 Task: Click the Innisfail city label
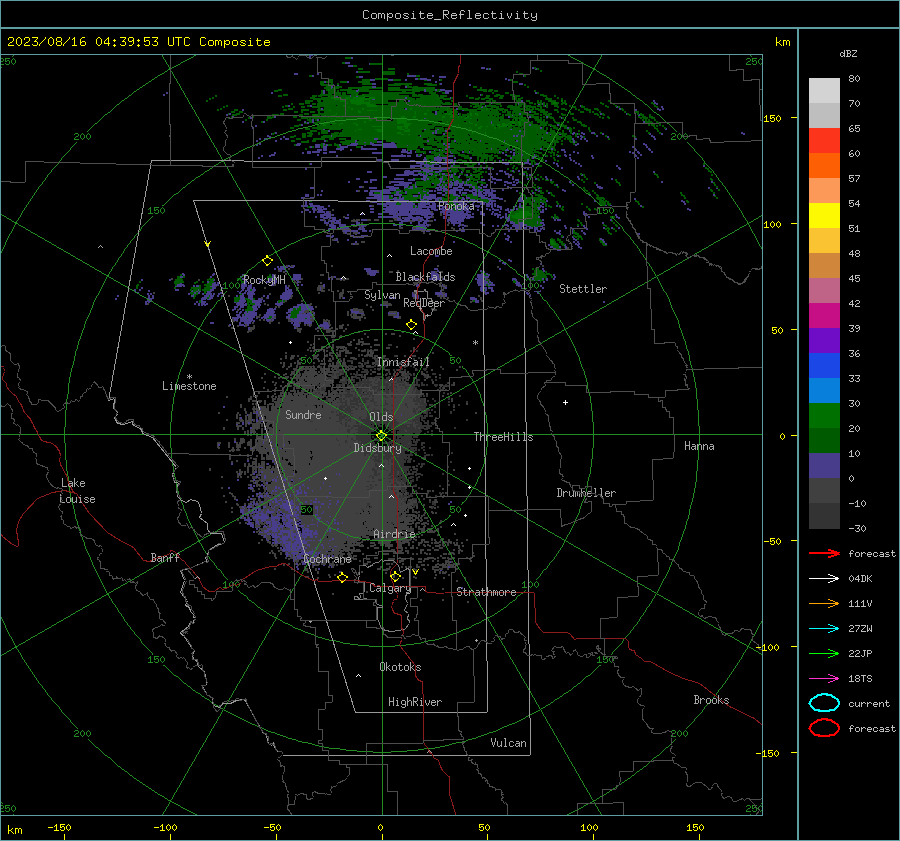coord(403,362)
